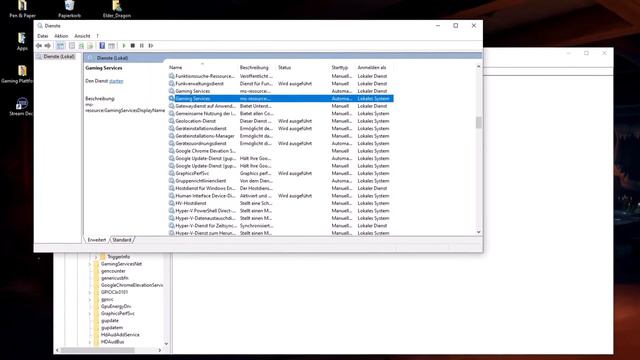Expand the HDAudBus registry key
Screen dimensions: 640x360
click(x=90, y=342)
